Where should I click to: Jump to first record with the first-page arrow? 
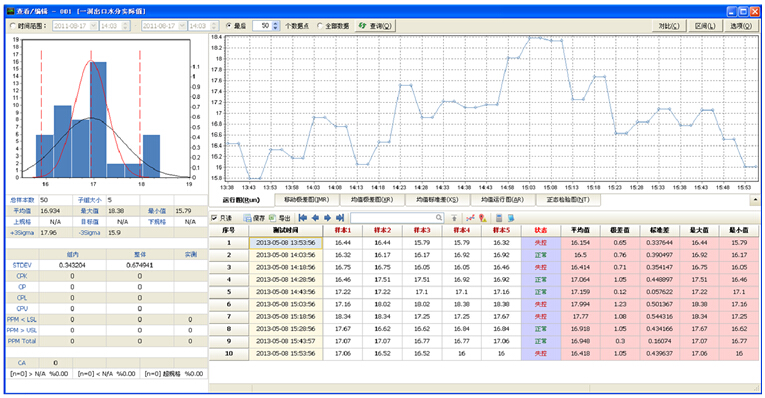(302, 218)
